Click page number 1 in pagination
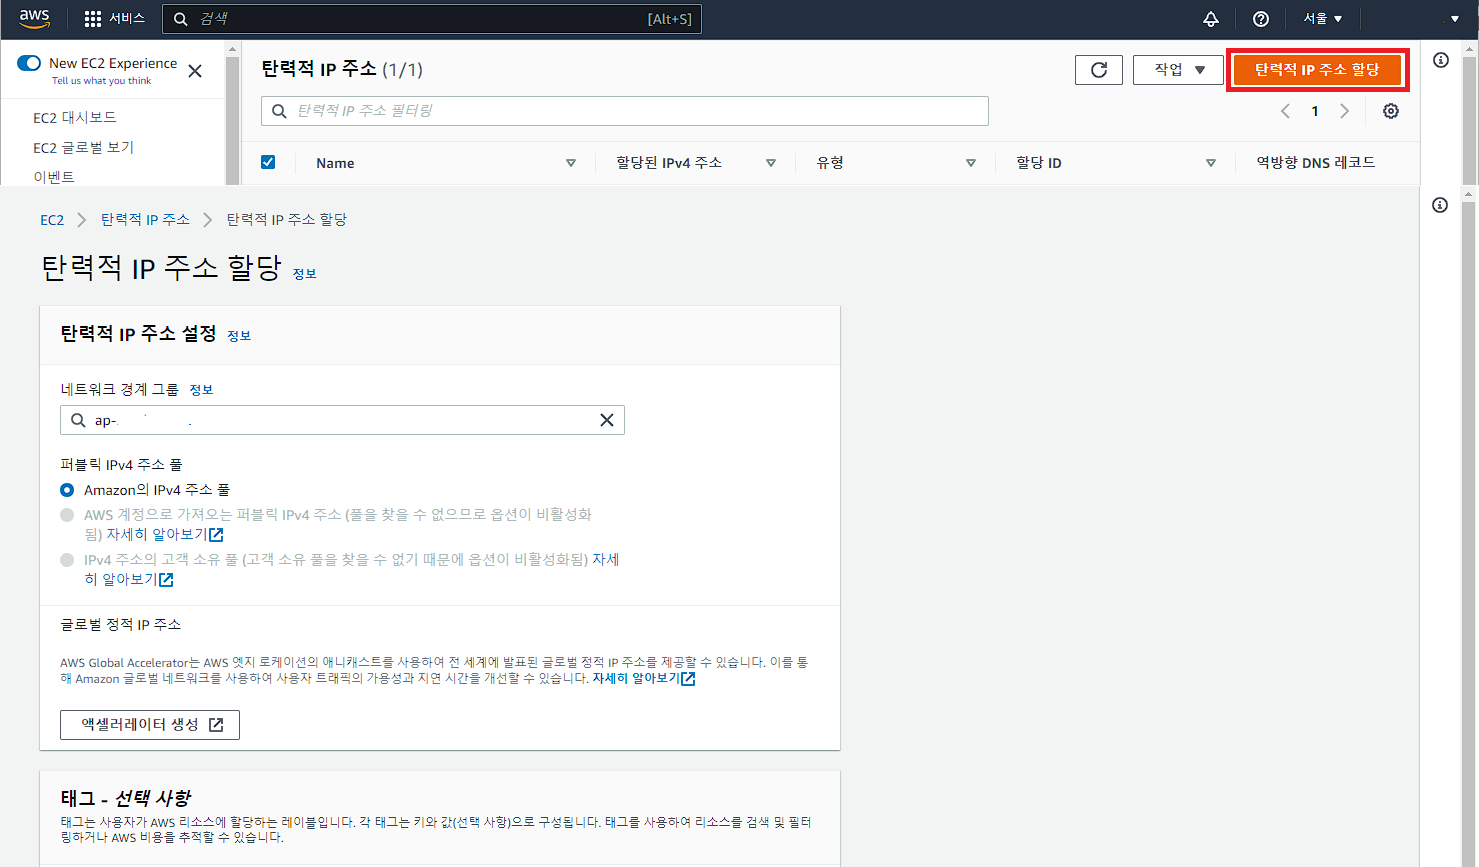The width and height of the screenshot is (1479, 867). pos(1315,111)
